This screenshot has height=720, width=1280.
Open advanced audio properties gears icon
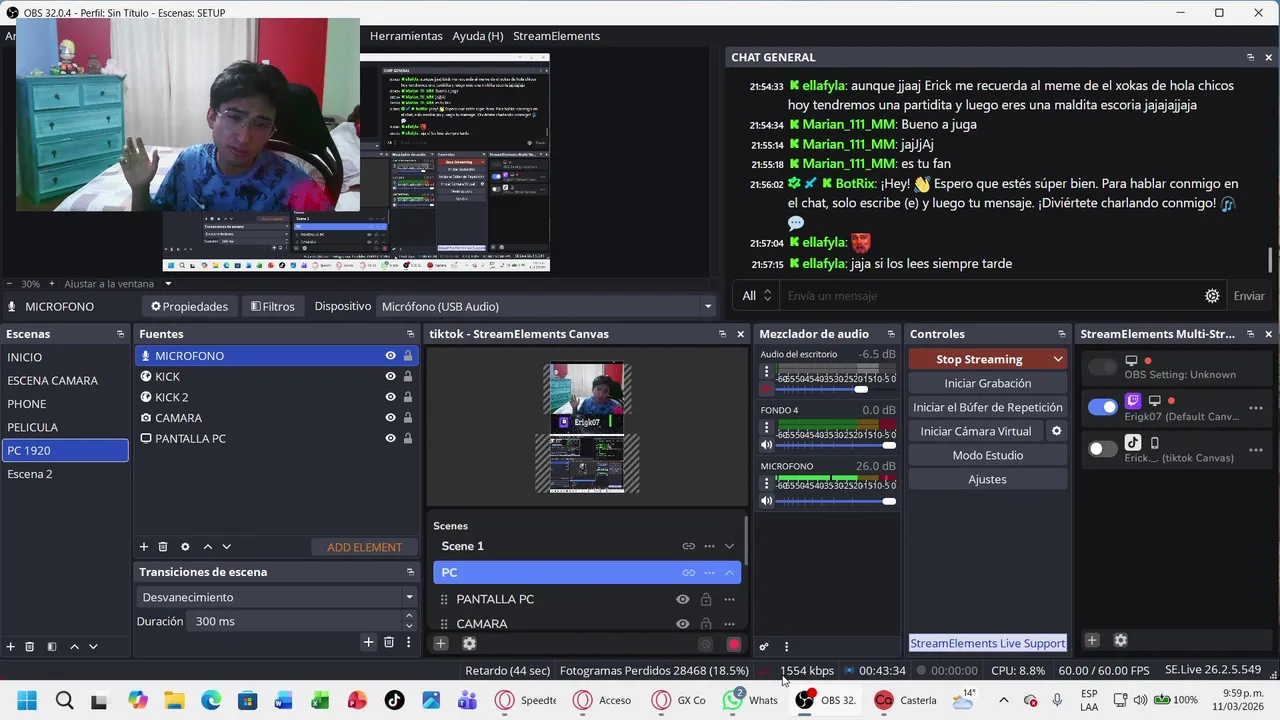764,647
